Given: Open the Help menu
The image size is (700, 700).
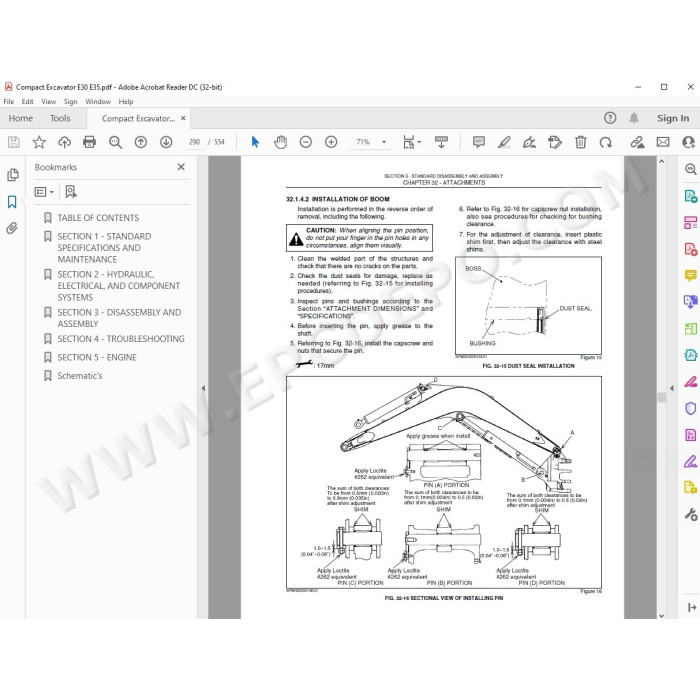Looking at the screenshot, I should point(126,102).
